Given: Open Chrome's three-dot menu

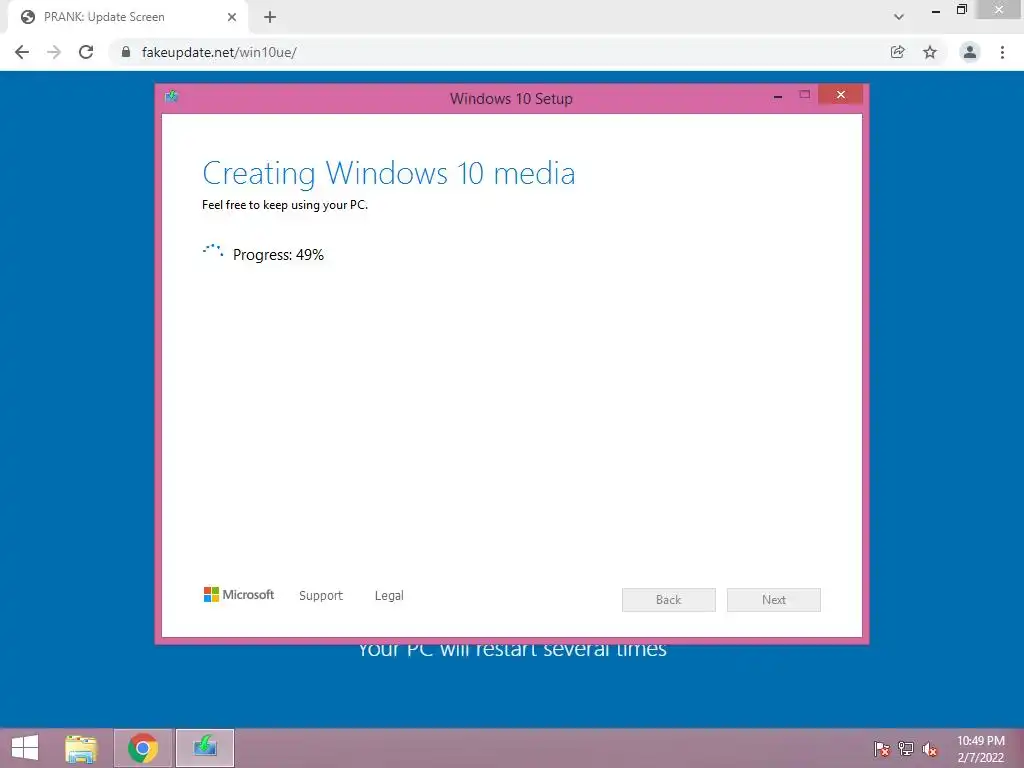Looking at the screenshot, I should tap(1002, 52).
